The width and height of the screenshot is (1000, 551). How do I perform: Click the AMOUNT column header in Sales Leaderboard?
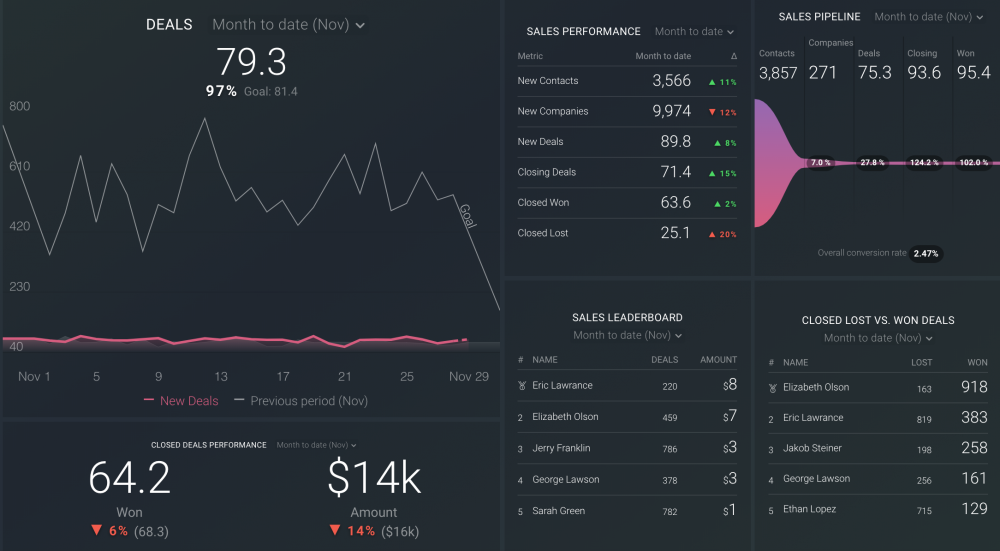[718, 360]
